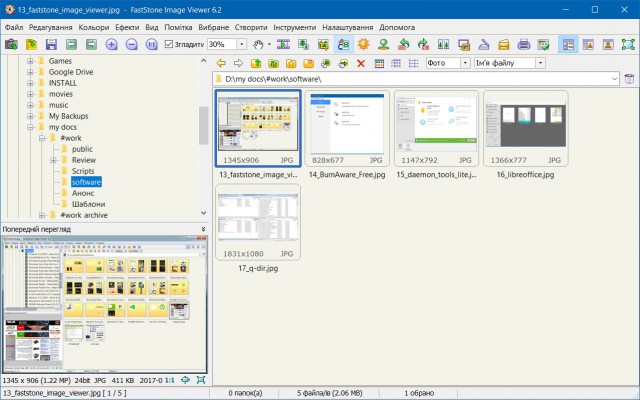Click the camera acquire-images icon
Screen dimensions: 640x400
[11, 44]
